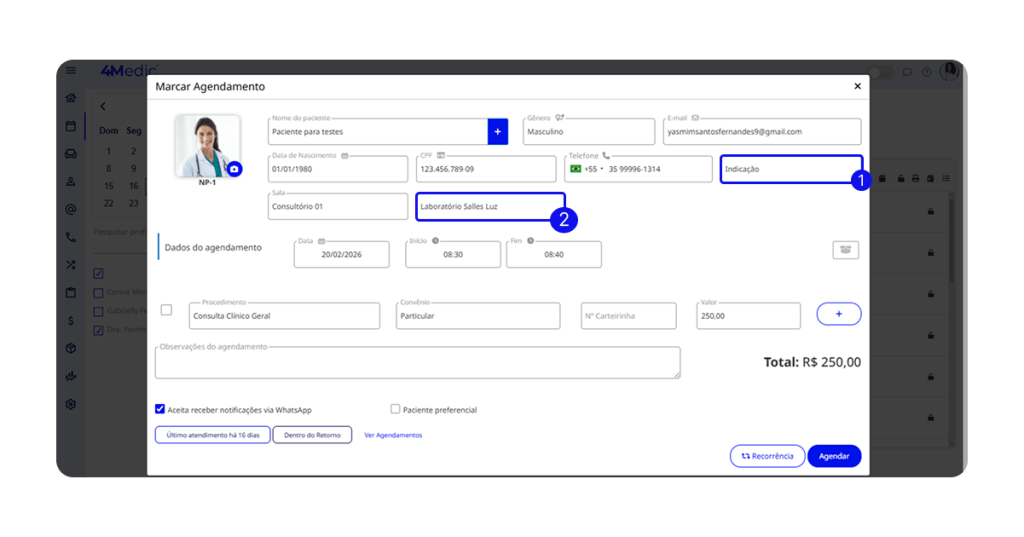1024x537 pixels.
Task: Expand the Sala dropdown with Consultório 01
Action: pos(337,207)
